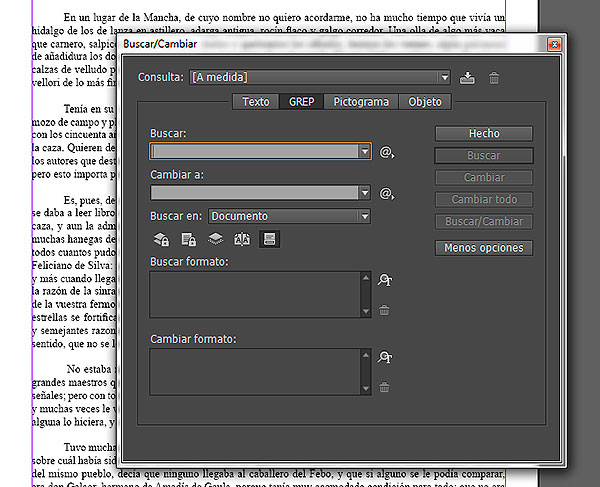Toggle include locked layers icon
Screen dimensions: 600x487
coord(161,239)
